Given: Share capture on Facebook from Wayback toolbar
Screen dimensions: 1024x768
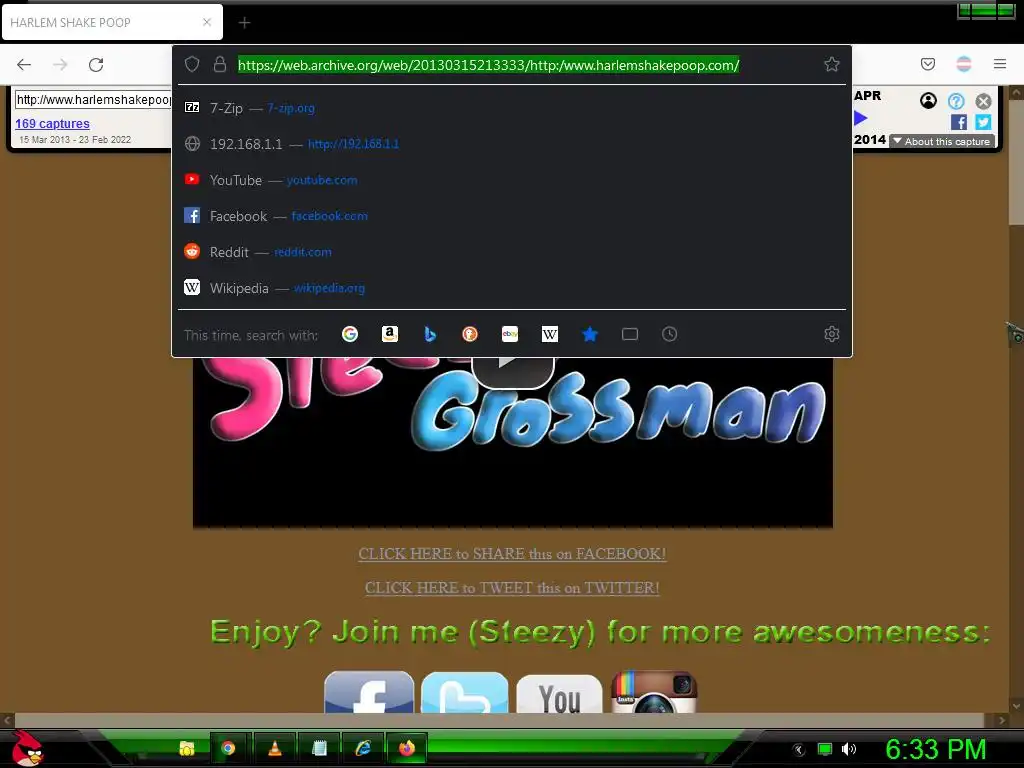Looking at the screenshot, I should click(959, 122).
